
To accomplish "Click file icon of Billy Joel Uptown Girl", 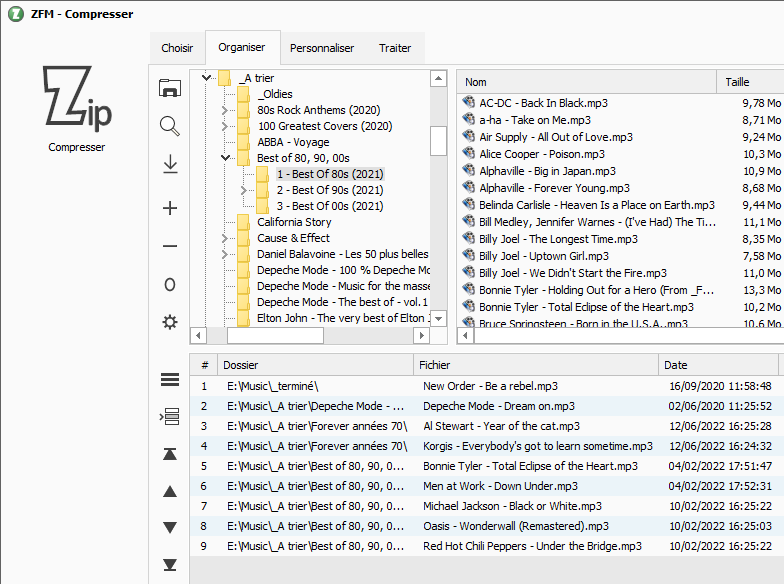I will pos(468,255).
